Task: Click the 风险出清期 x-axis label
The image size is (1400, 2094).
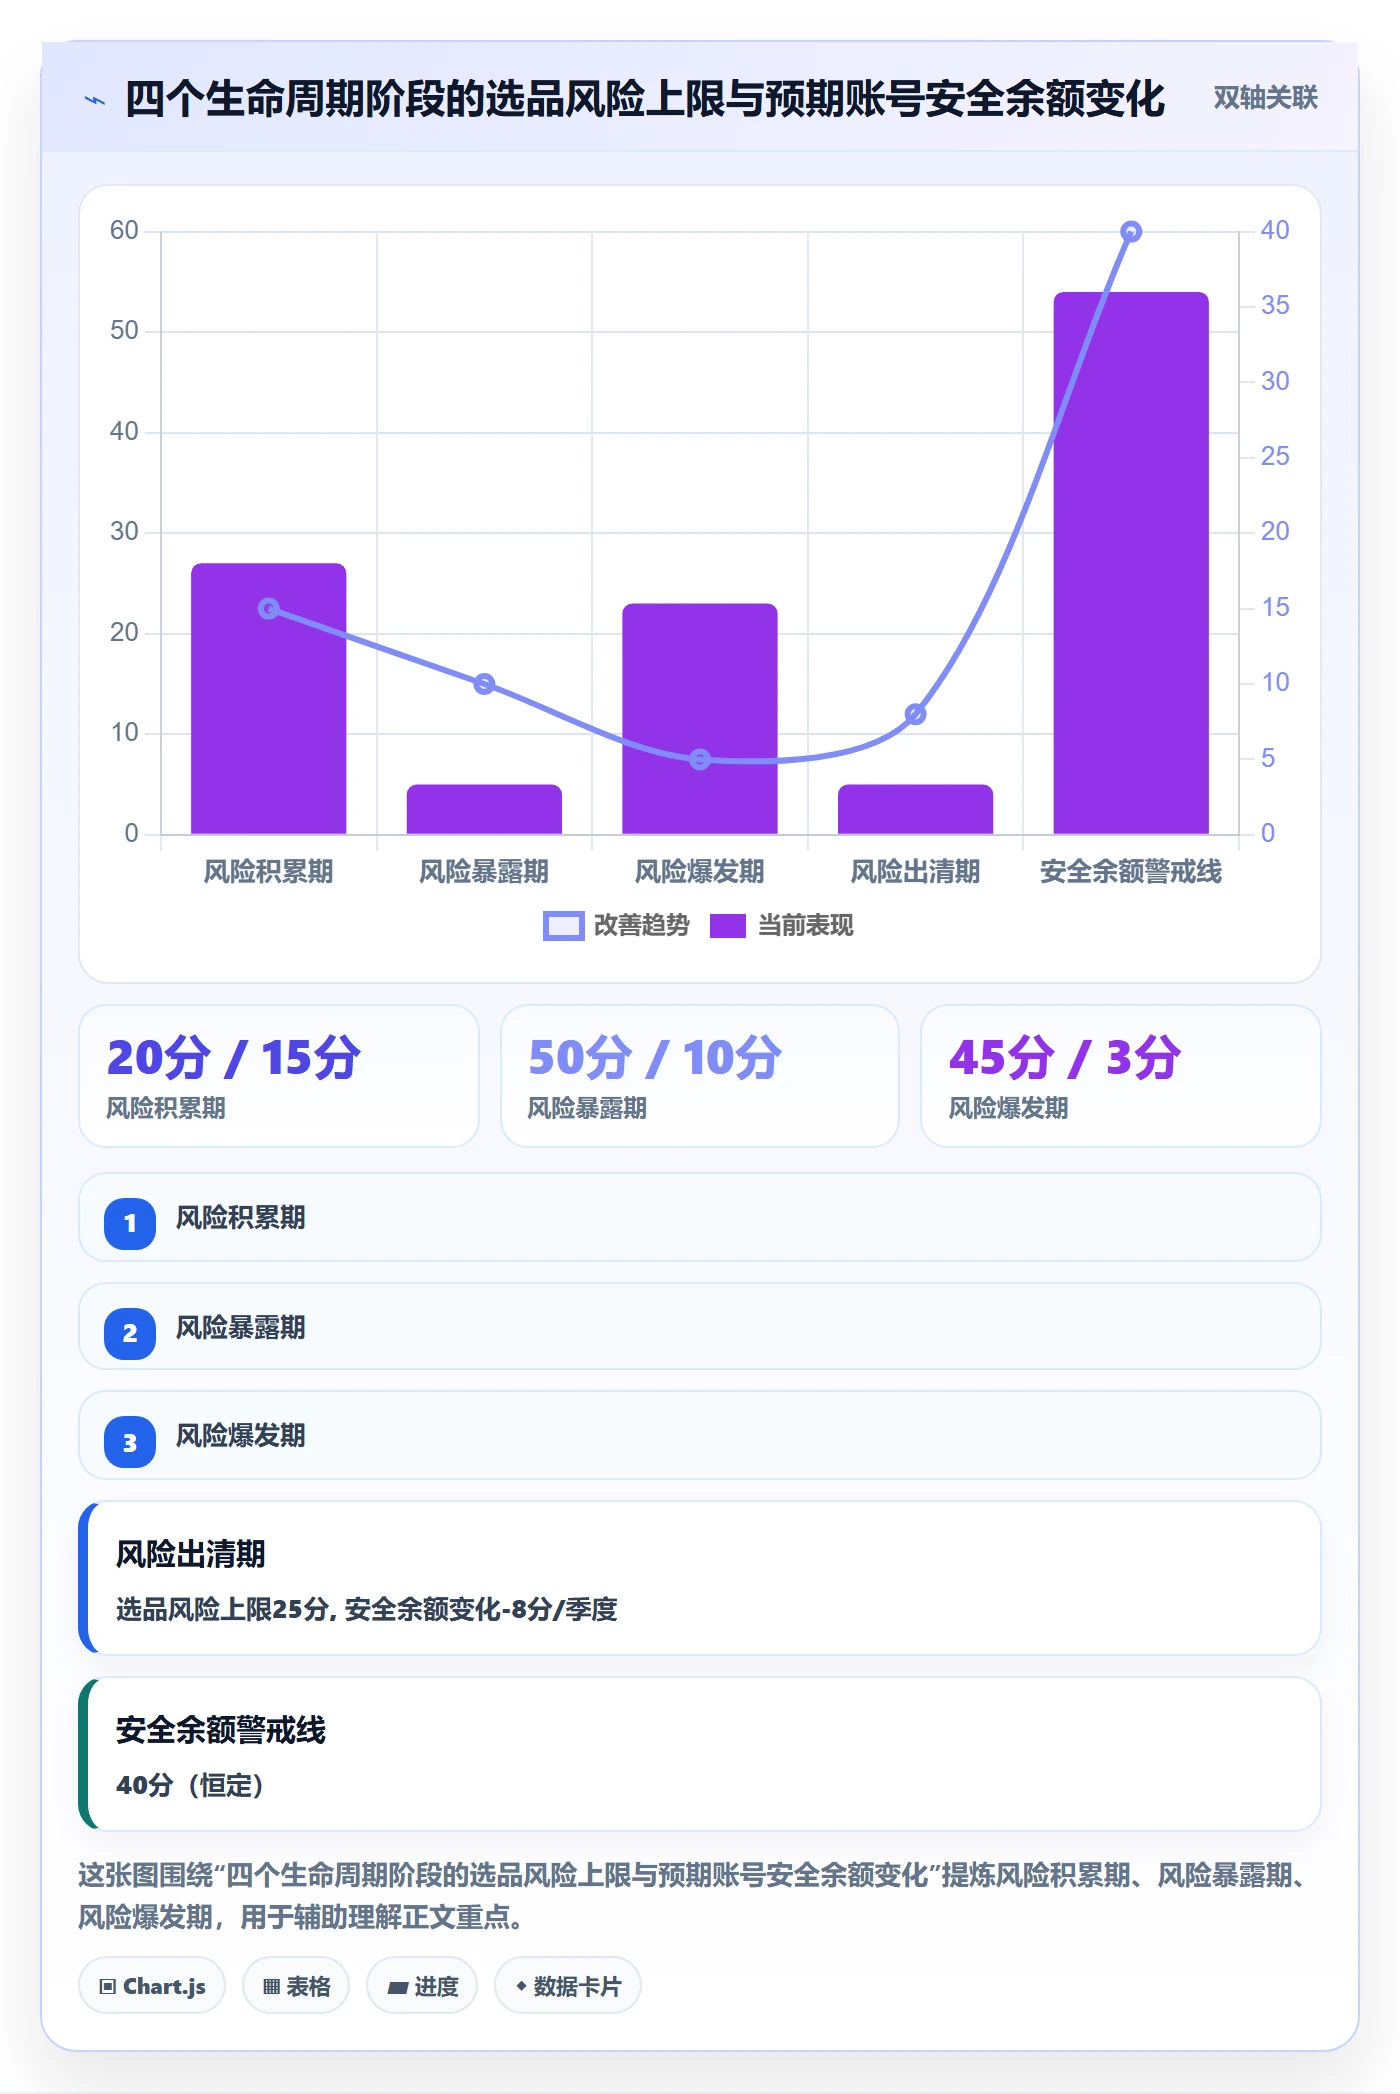Action: click(915, 872)
